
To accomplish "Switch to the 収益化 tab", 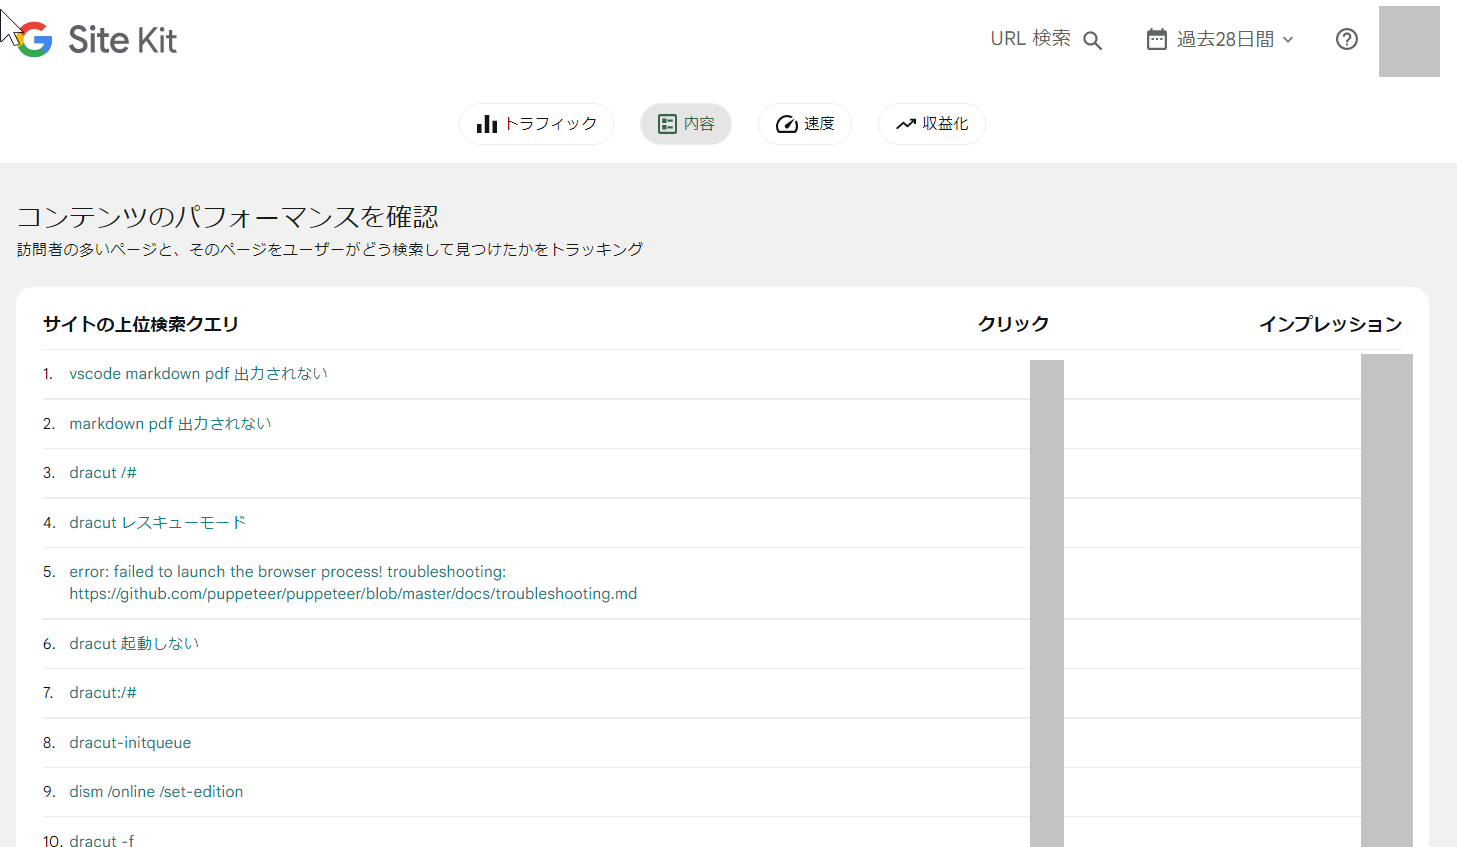I will pyautogui.click(x=932, y=124).
